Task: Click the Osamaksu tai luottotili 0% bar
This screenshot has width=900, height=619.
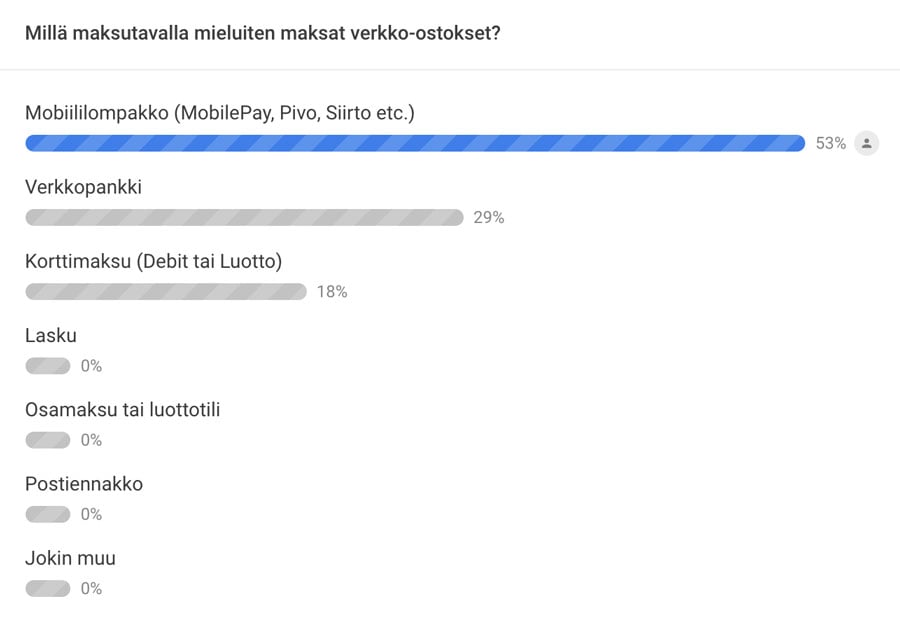Action: [x=48, y=440]
